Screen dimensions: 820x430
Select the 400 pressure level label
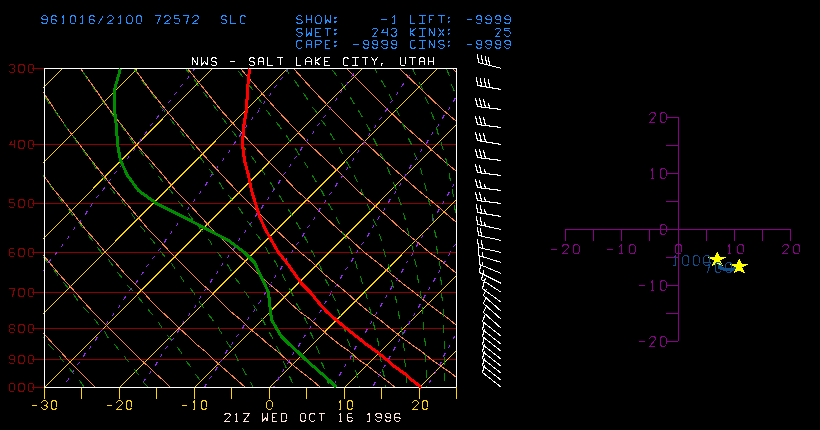point(21,144)
